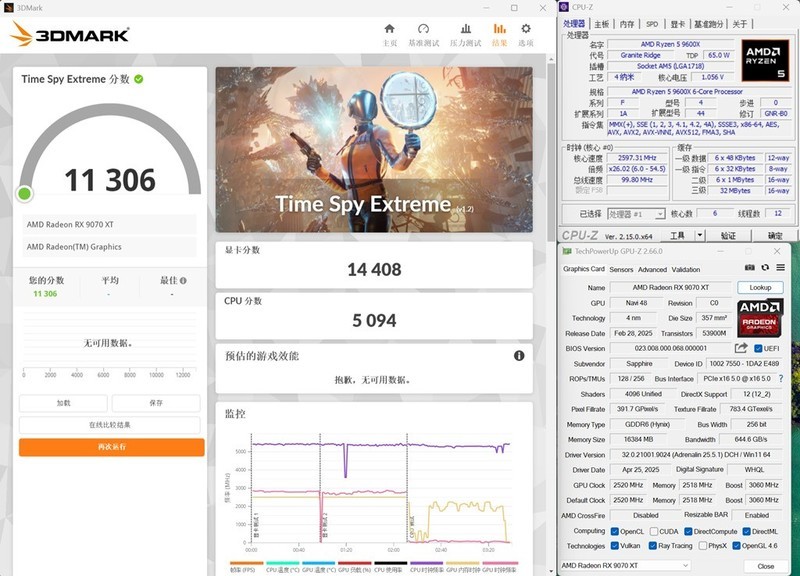The height and width of the screenshot is (576, 800).
Task: Click the orange 再次运行 rerun button
Action: (x=112, y=447)
